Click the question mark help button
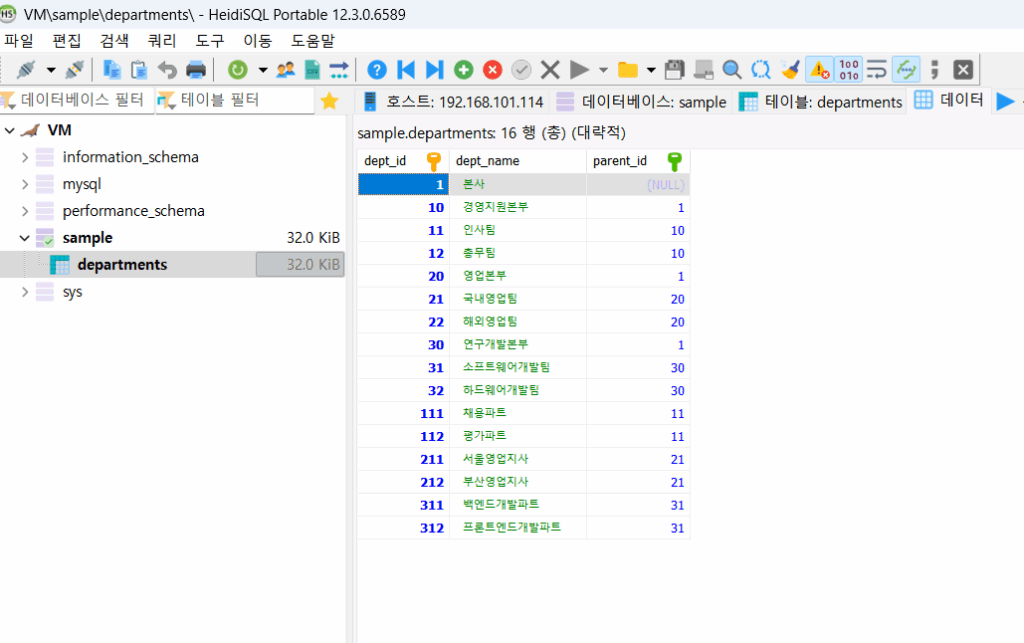Image resolution: width=1024 pixels, height=643 pixels. (x=377, y=69)
